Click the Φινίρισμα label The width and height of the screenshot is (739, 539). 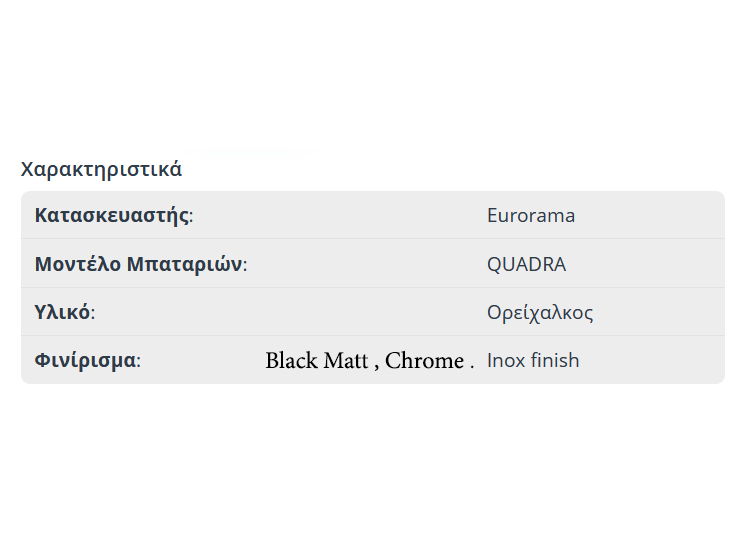coord(85,361)
